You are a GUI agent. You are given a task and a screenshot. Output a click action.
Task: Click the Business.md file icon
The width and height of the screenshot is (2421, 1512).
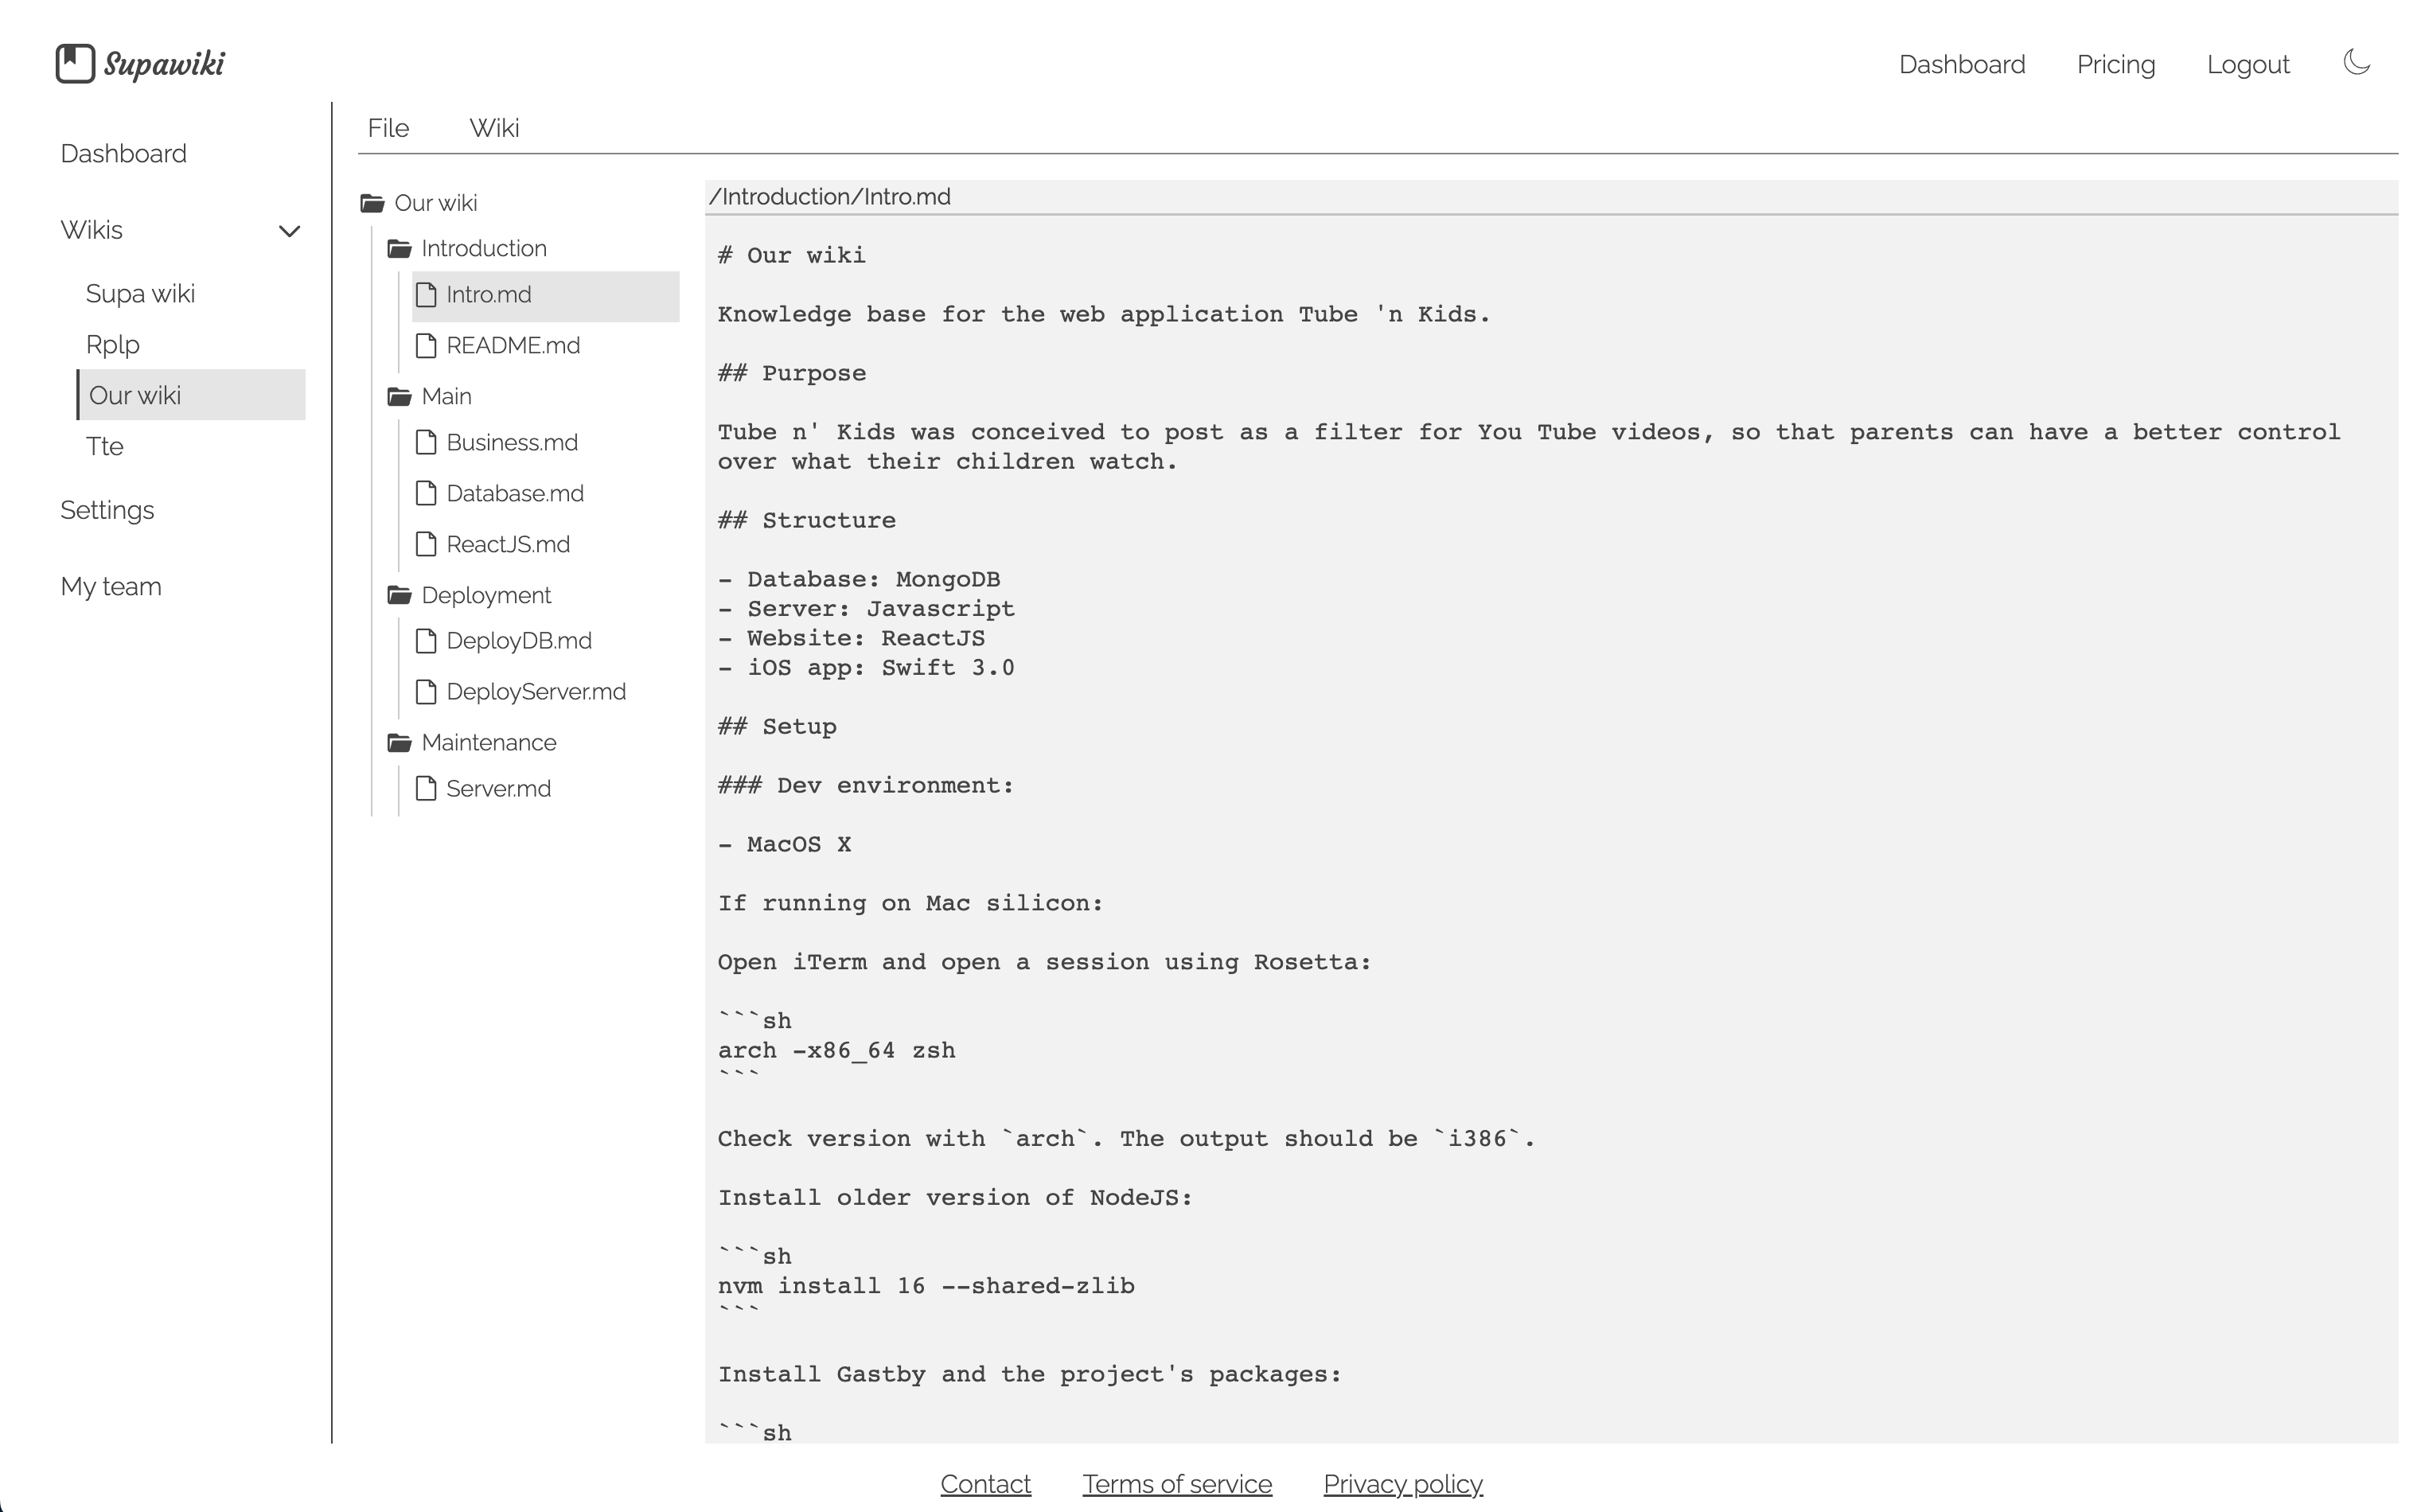click(x=426, y=443)
